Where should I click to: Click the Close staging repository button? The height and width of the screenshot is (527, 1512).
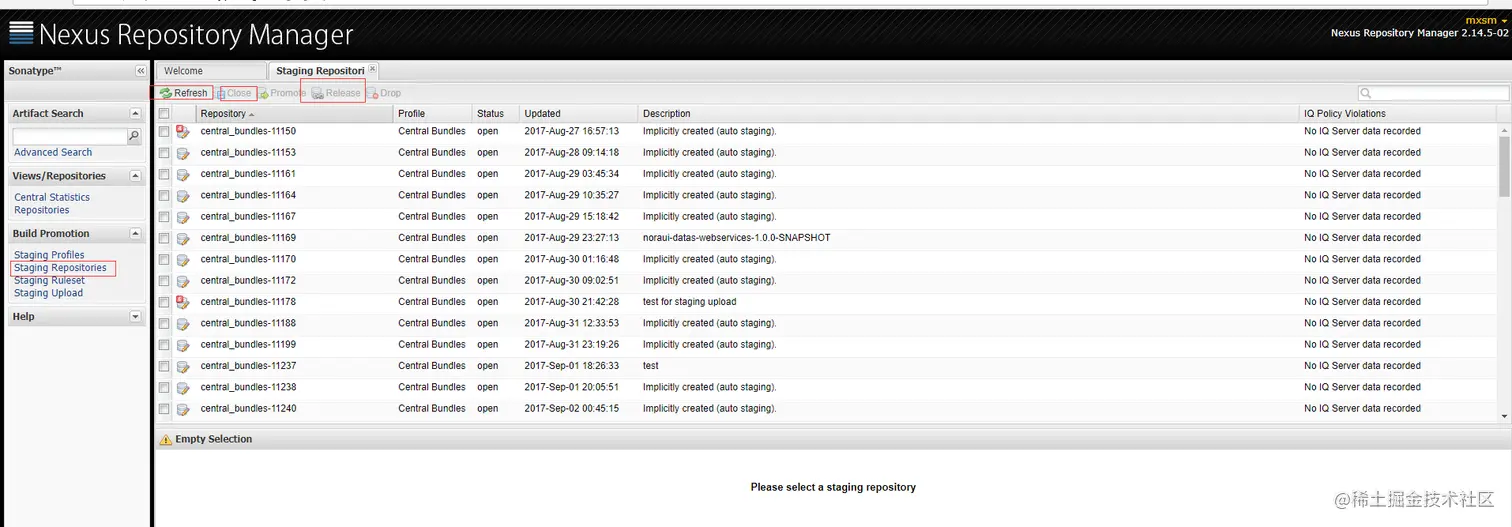click(235, 93)
